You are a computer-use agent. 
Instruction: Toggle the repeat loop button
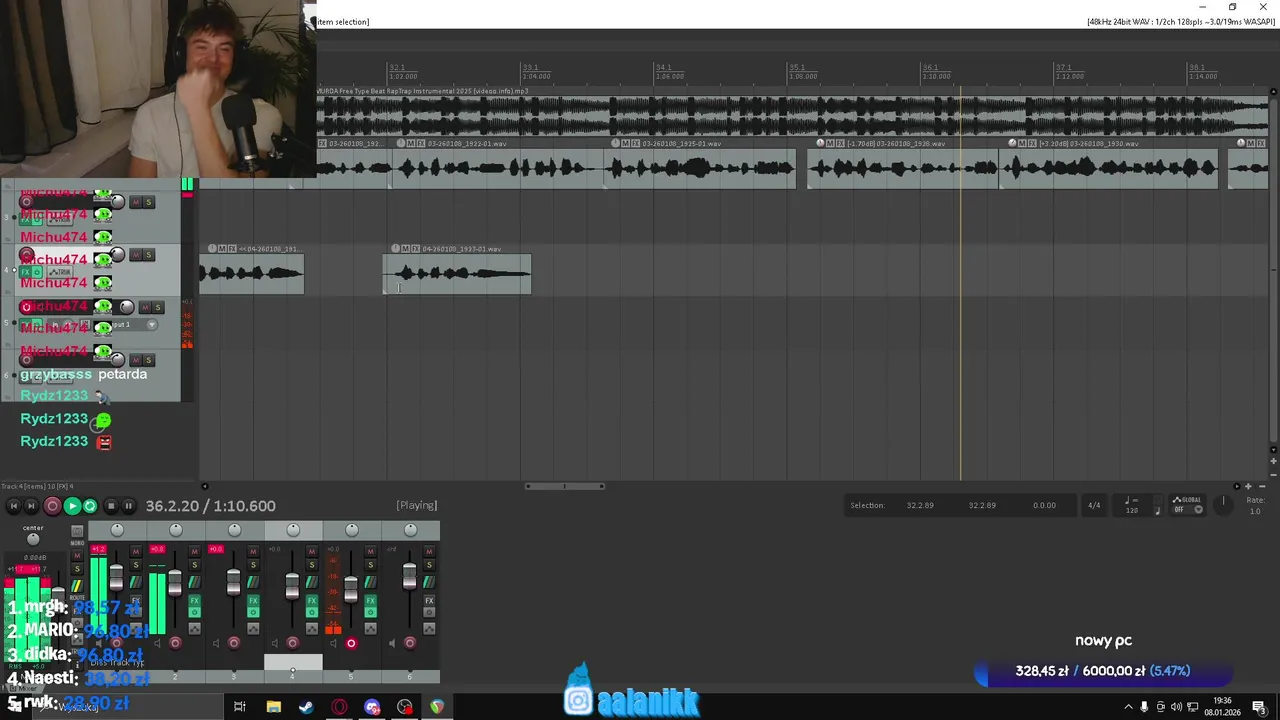(90, 506)
